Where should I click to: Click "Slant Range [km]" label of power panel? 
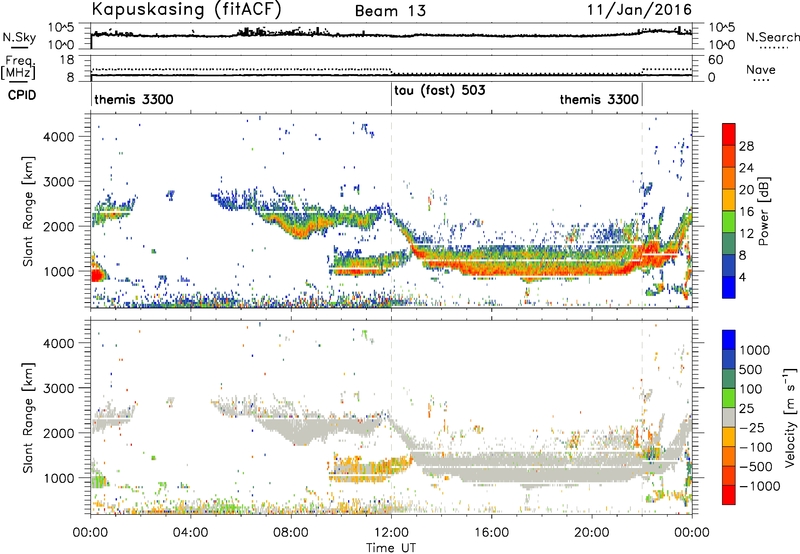pos(28,211)
